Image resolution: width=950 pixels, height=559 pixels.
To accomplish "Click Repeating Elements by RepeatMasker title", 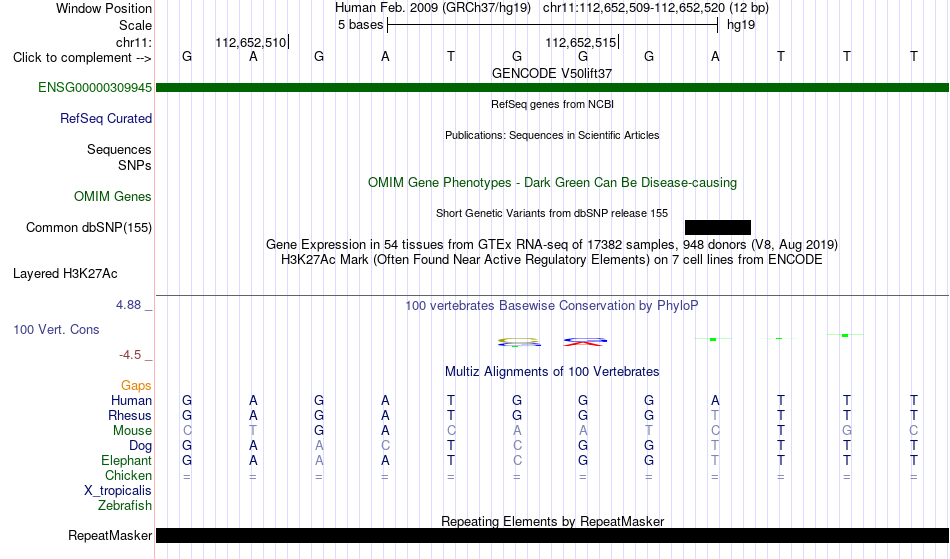I will (552, 521).
